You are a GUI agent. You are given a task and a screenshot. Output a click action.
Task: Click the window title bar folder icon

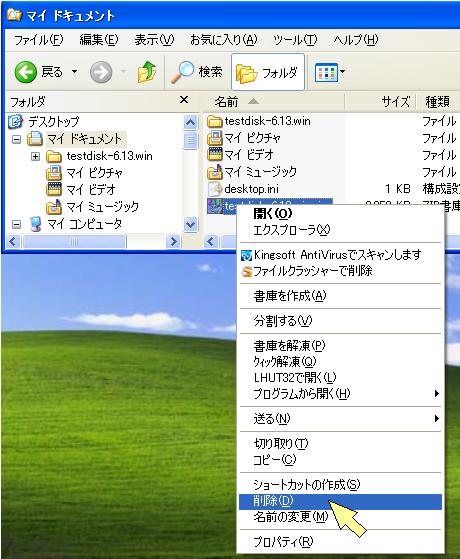click(x=14, y=15)
